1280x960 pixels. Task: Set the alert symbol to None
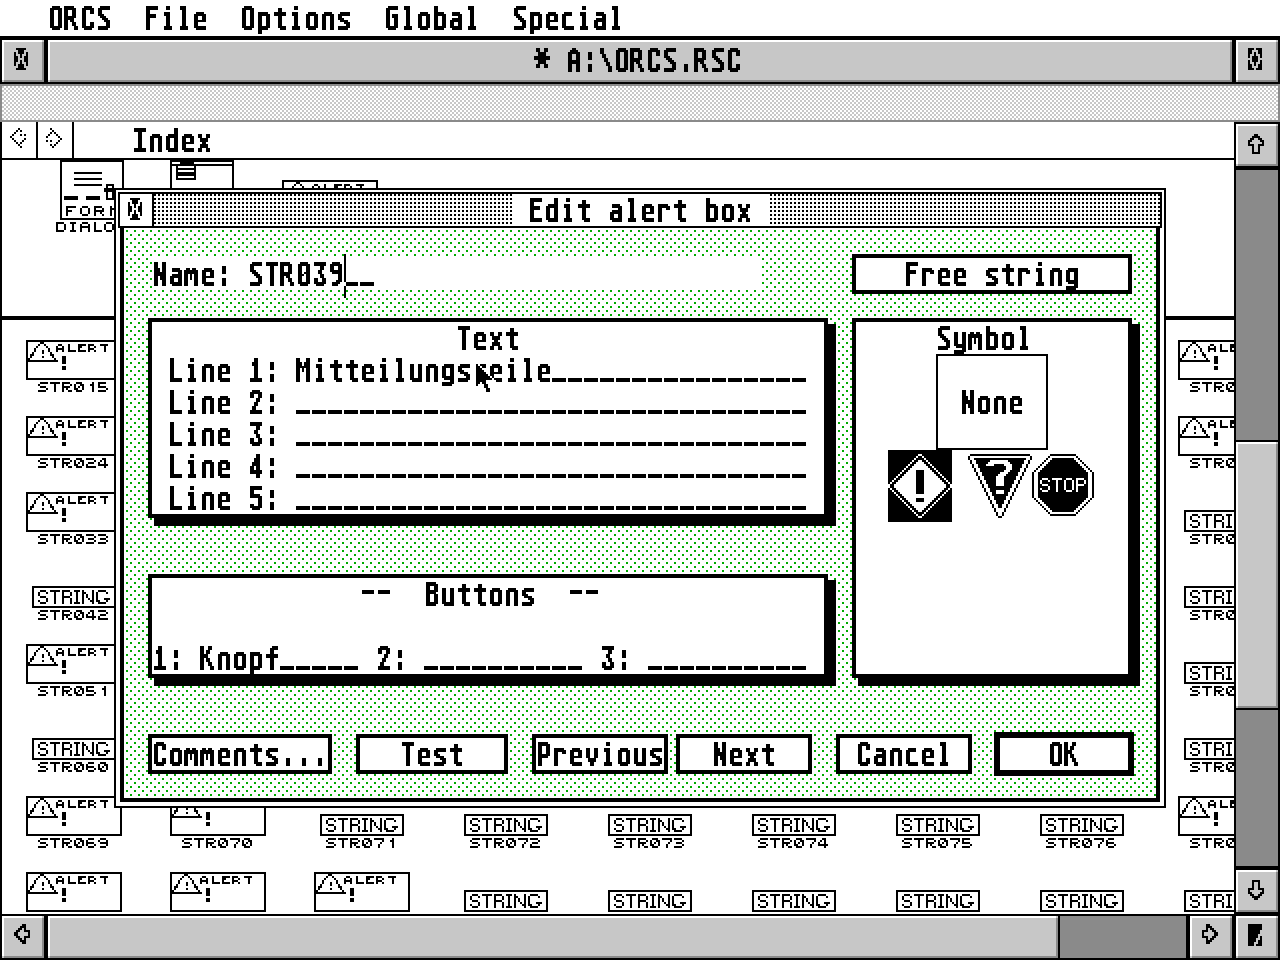[990, 402]
